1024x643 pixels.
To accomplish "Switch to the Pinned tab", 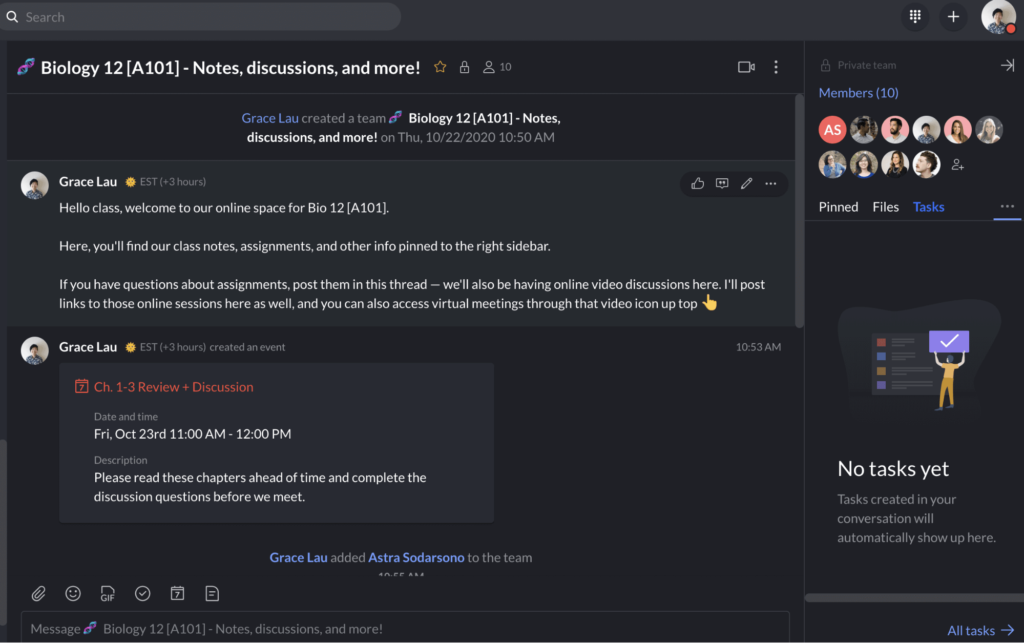I will (x=838, y=207).
